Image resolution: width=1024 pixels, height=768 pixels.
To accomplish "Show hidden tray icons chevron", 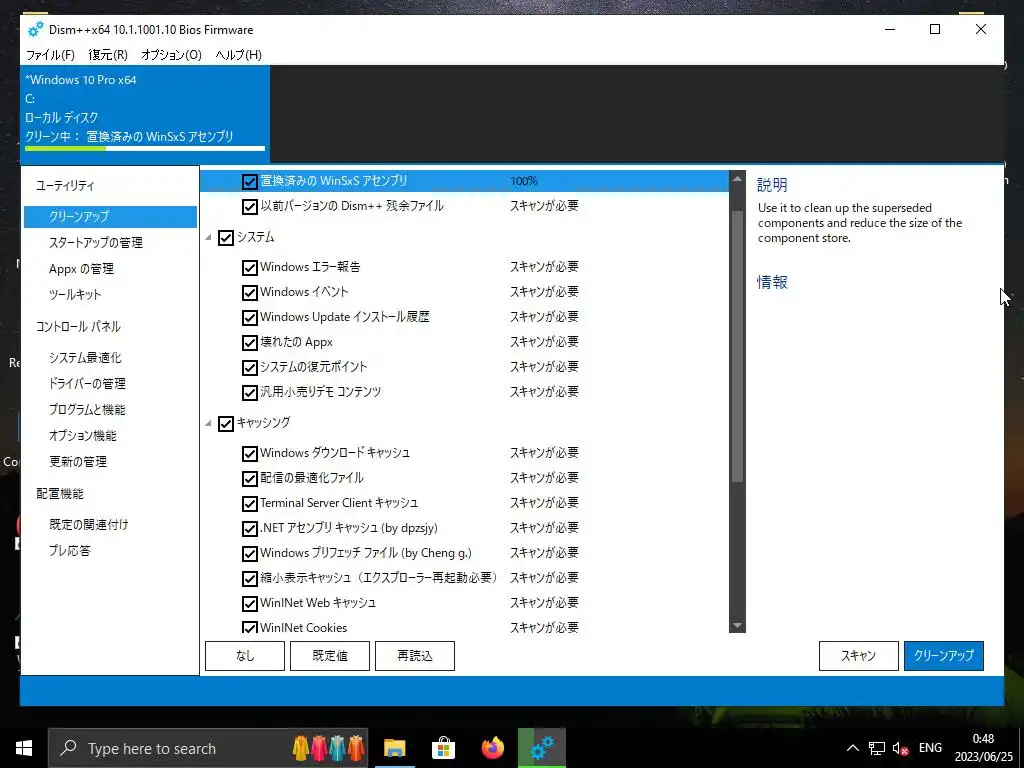I will (x=853, y=748).
